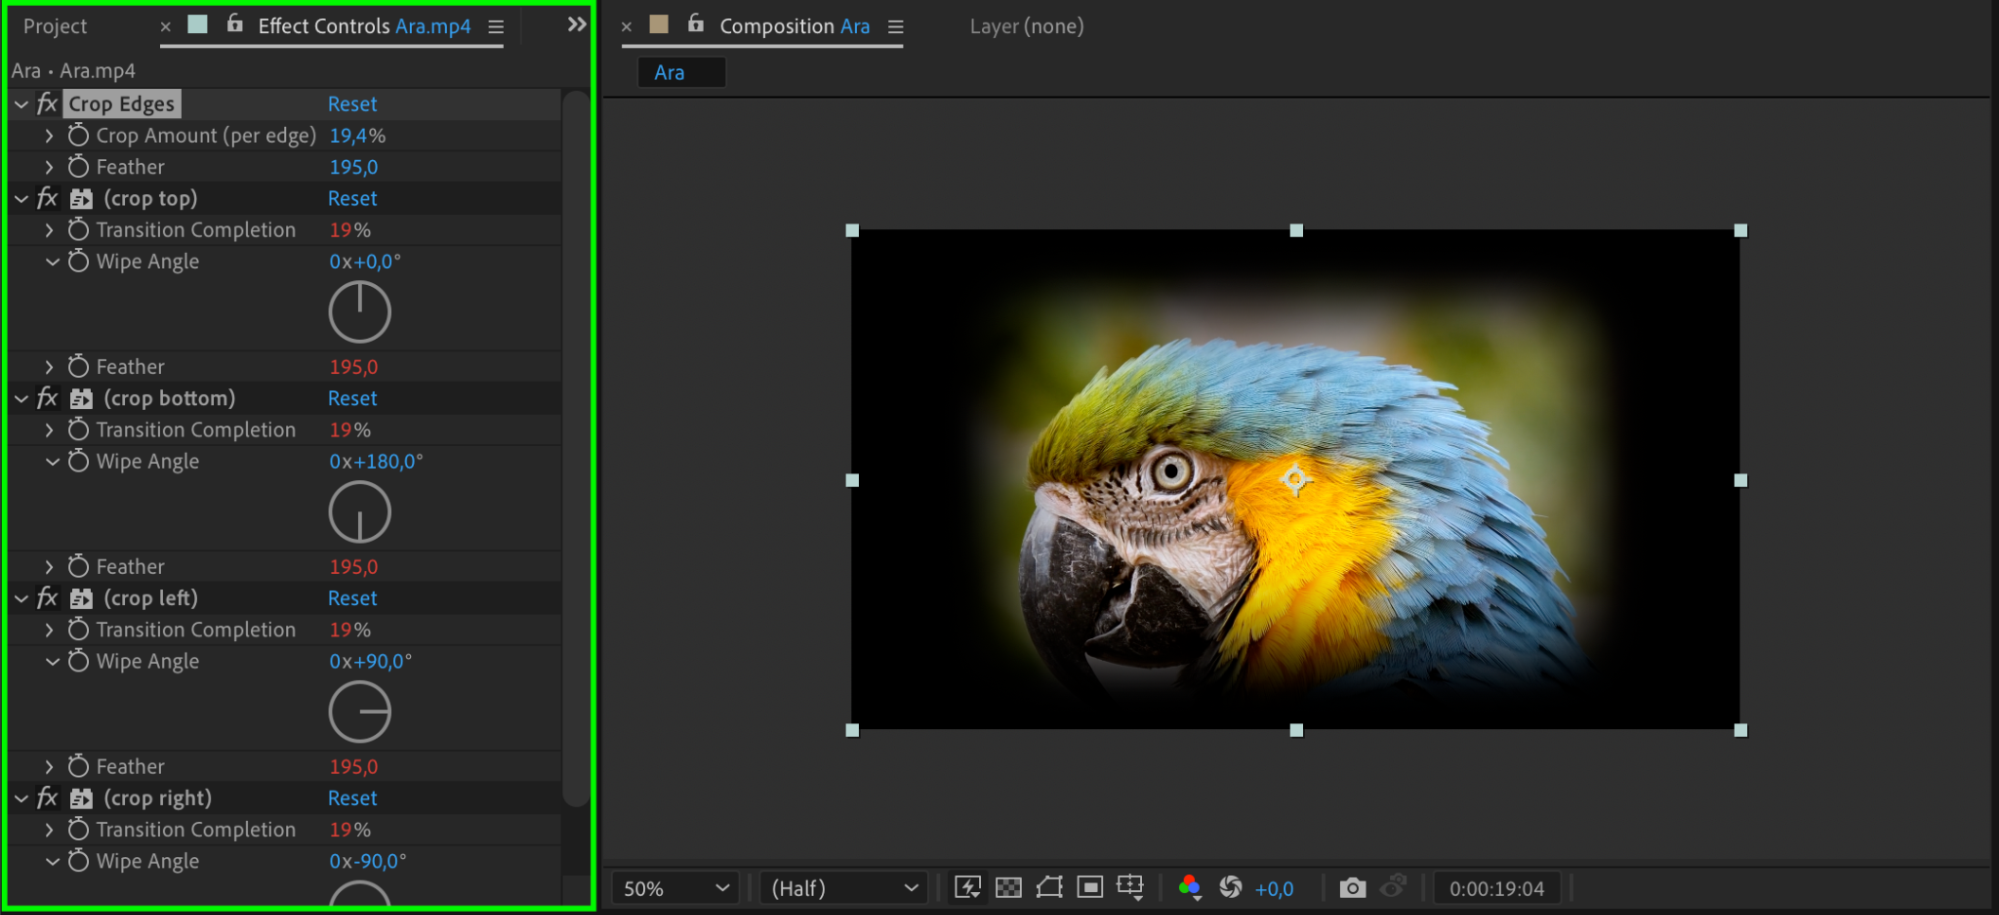The width and height of the screenshot is (1999, 915).
Task: Open Show Channel color management menu
Action: [1189, 887]
